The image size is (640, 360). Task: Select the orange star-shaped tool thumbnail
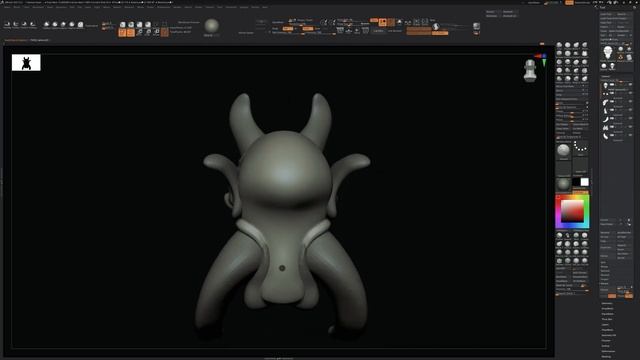click(x=621, y=58)
